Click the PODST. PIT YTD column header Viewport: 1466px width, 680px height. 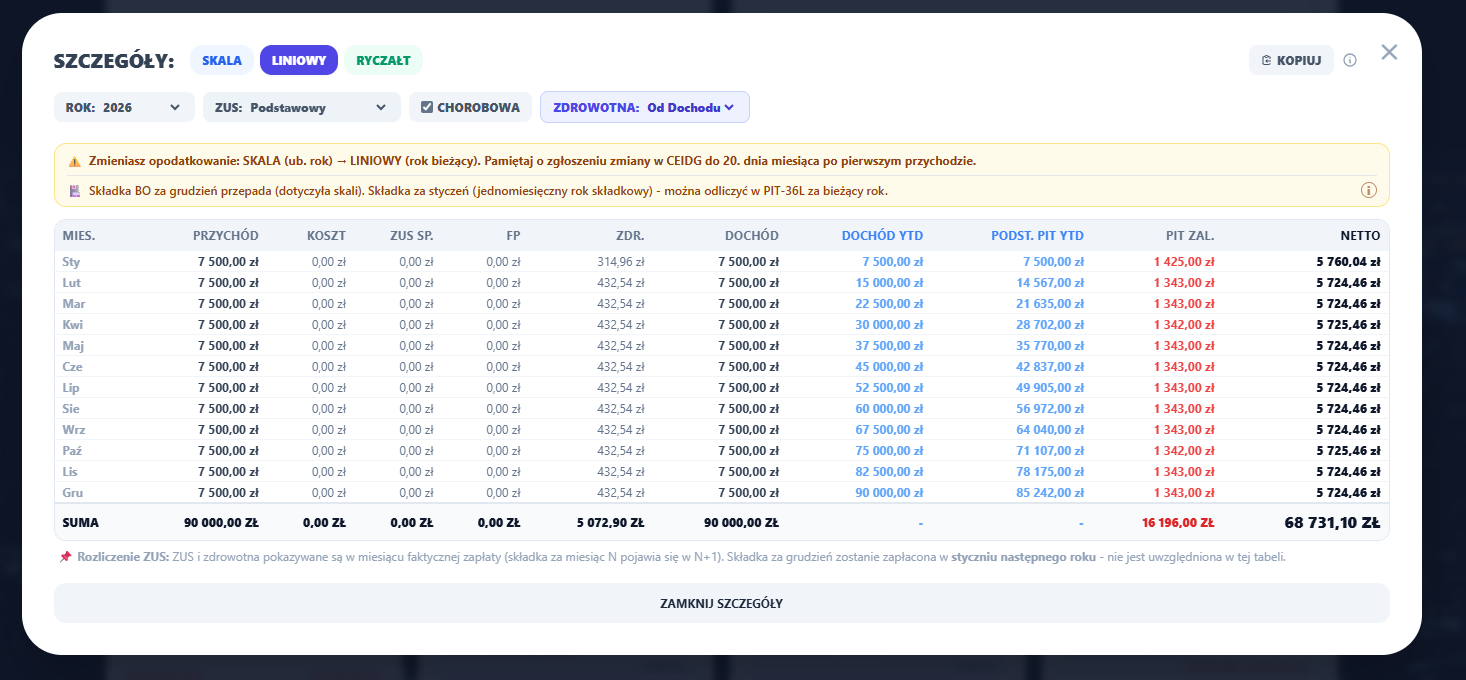(1037, 236)
